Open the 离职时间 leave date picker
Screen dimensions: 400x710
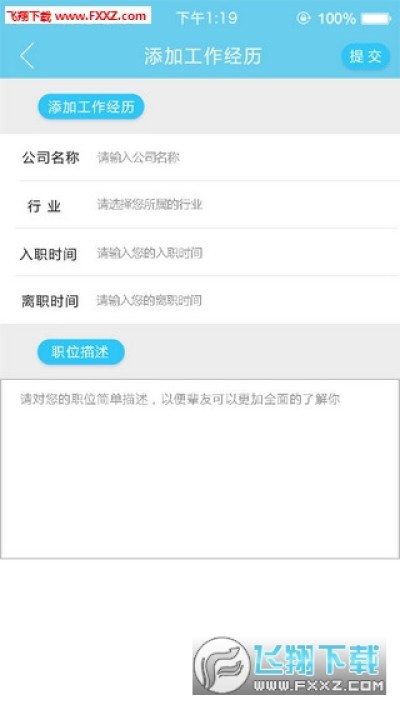[x=245, y=300]
